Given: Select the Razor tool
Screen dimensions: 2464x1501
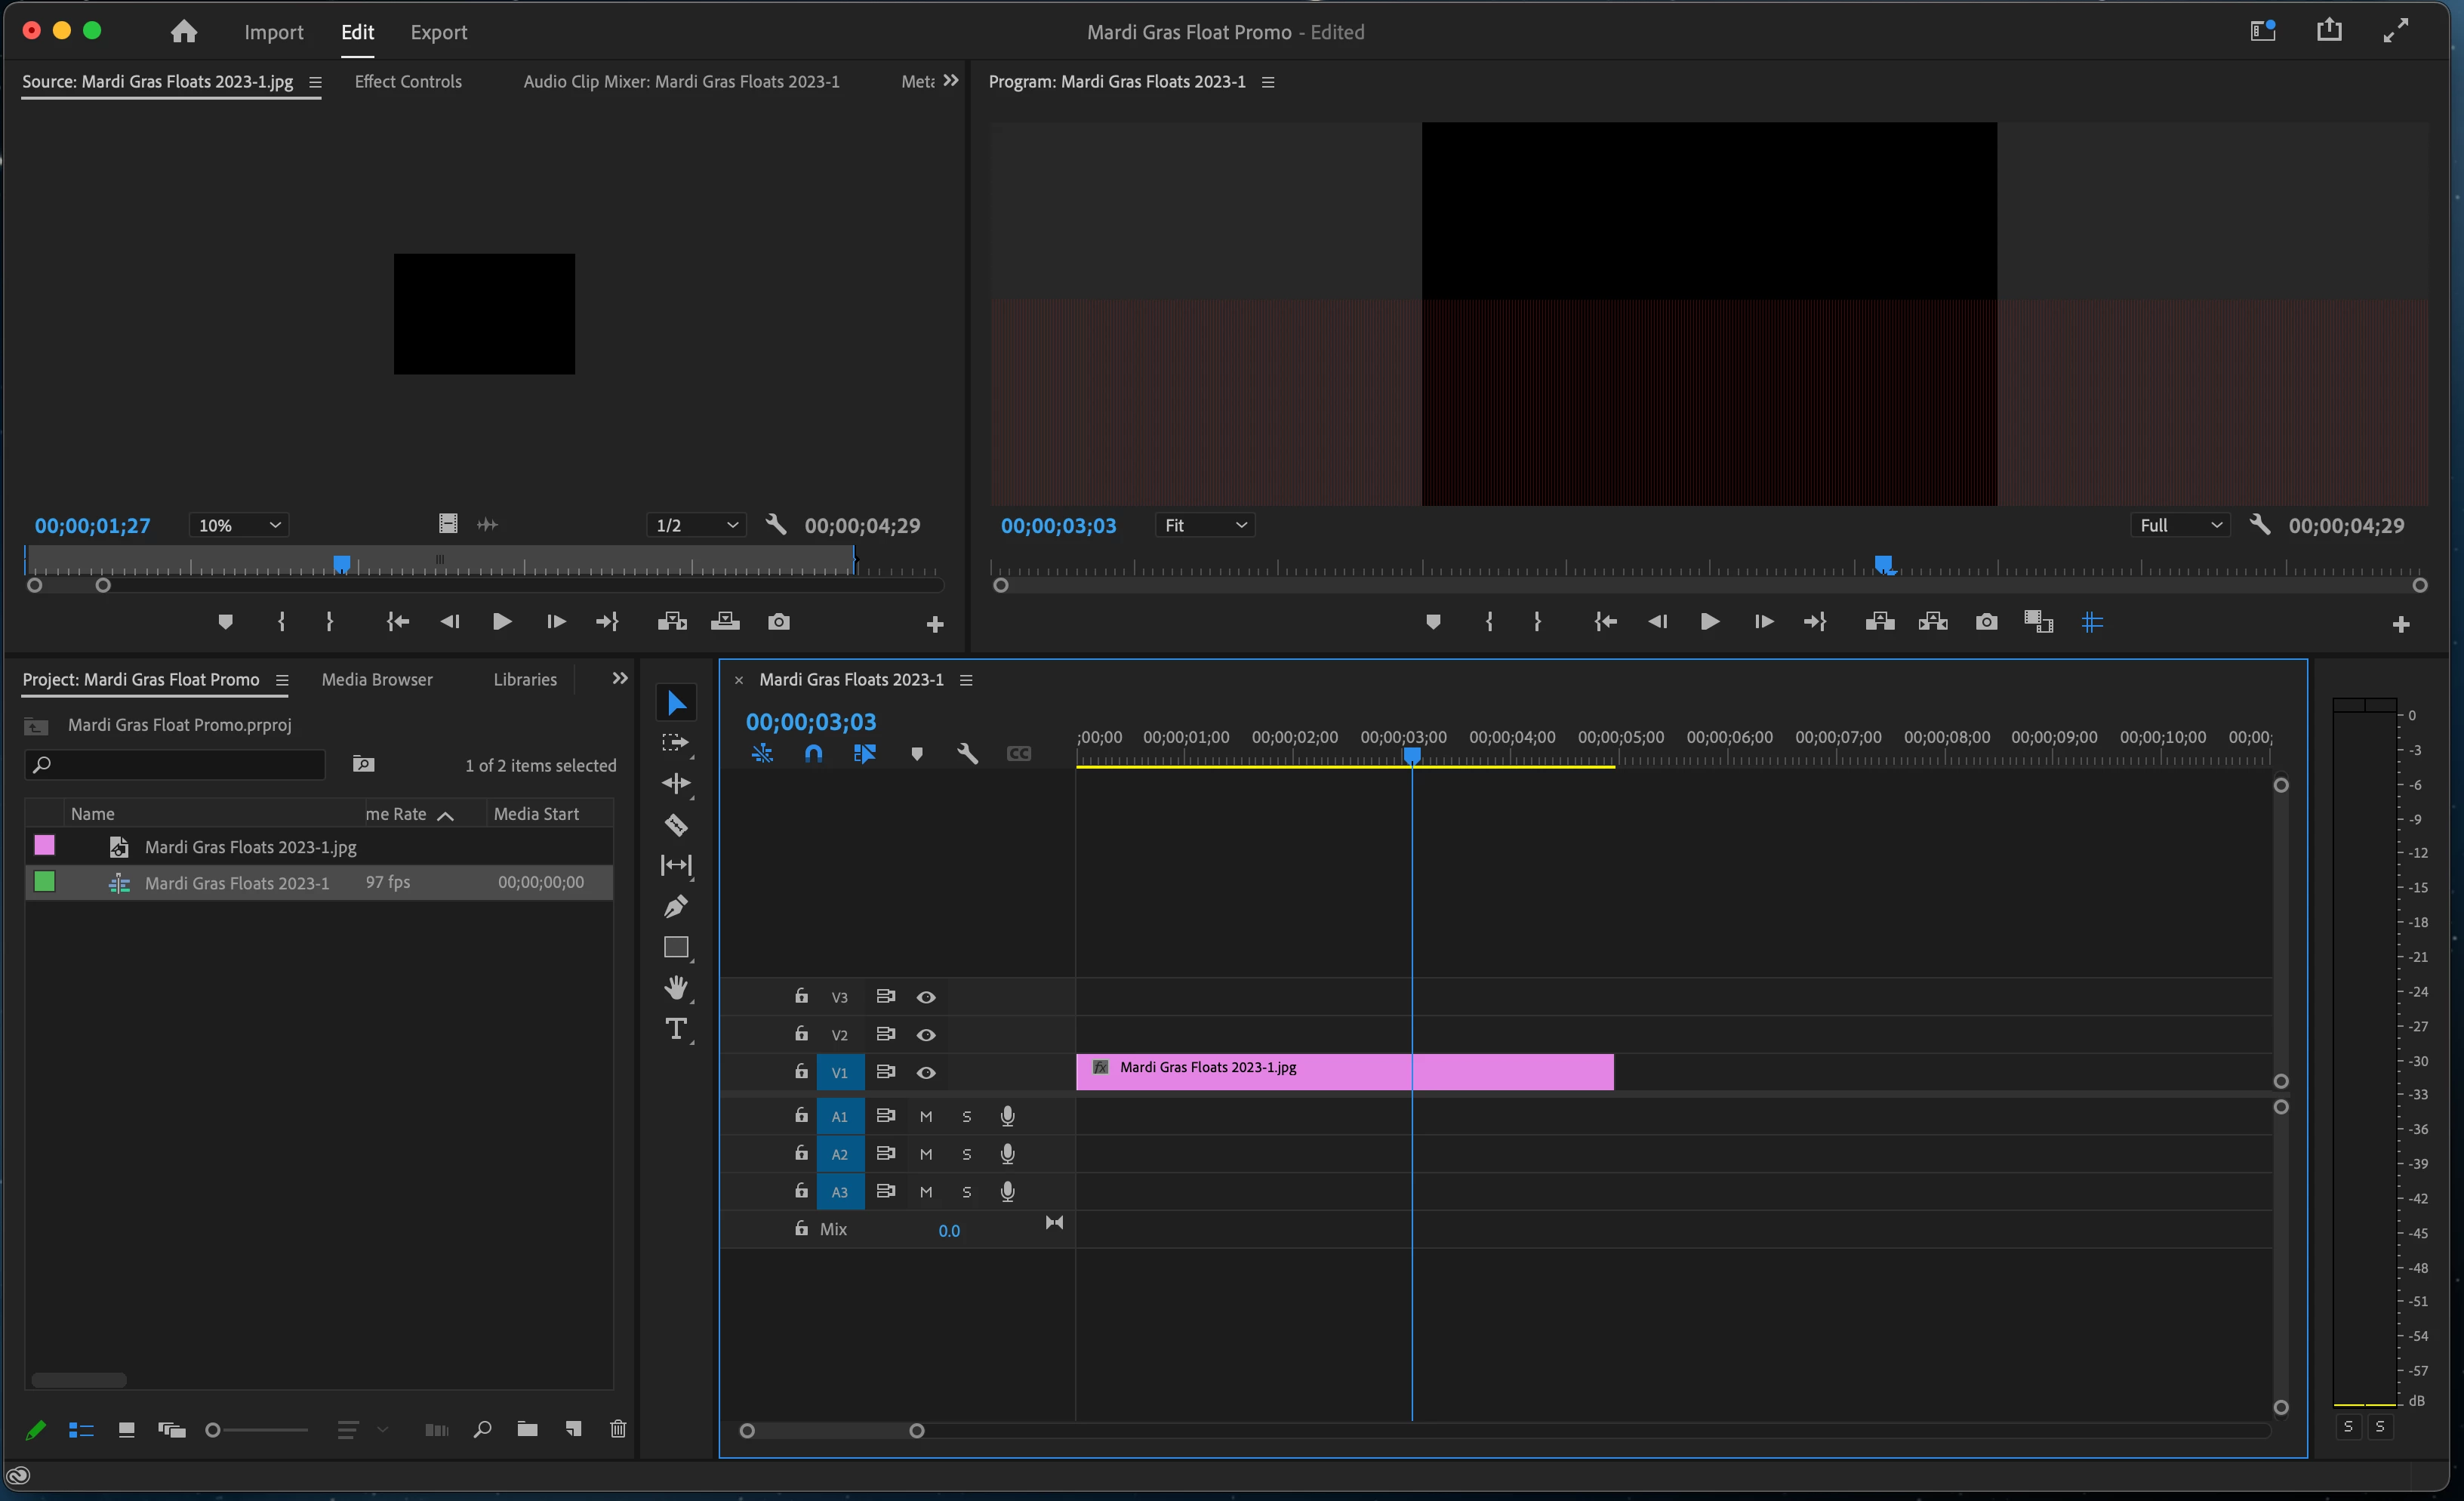Looking at the screenshot, I should (x=676, y=825).
